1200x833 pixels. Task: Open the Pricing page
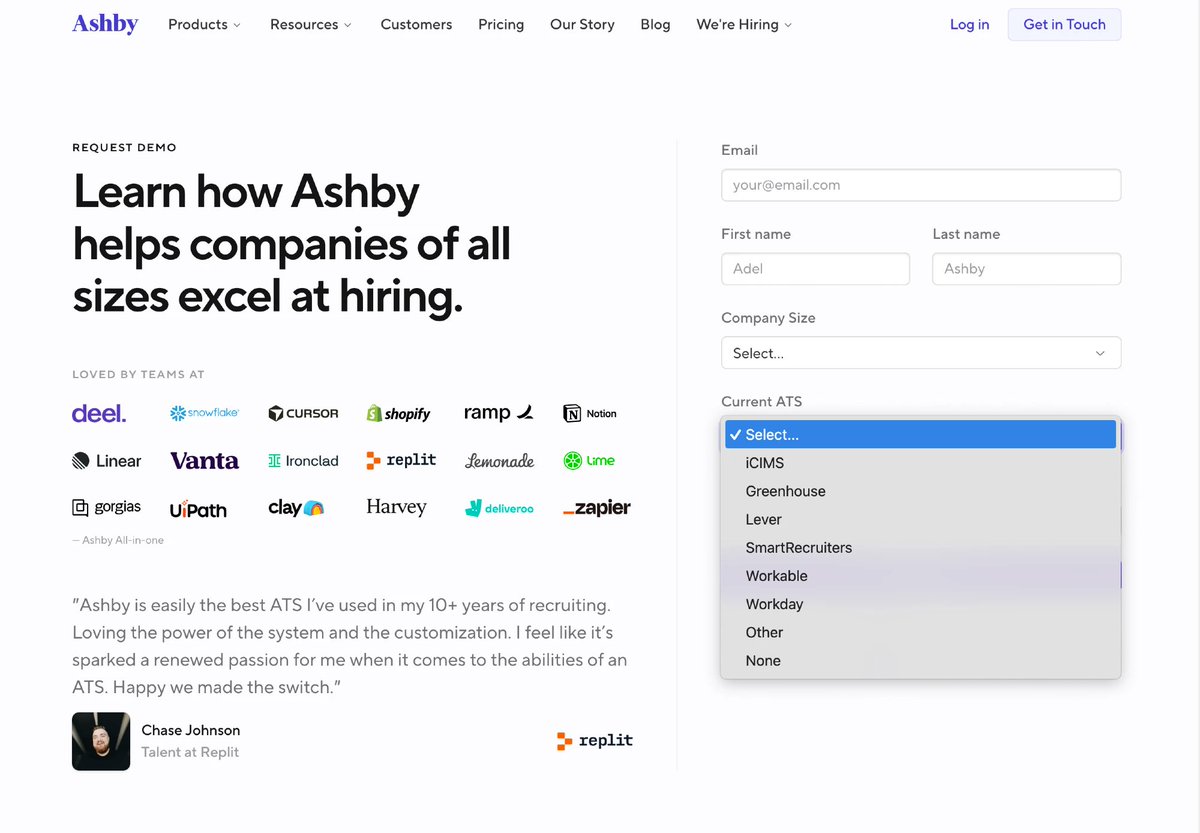pos(501,24)
